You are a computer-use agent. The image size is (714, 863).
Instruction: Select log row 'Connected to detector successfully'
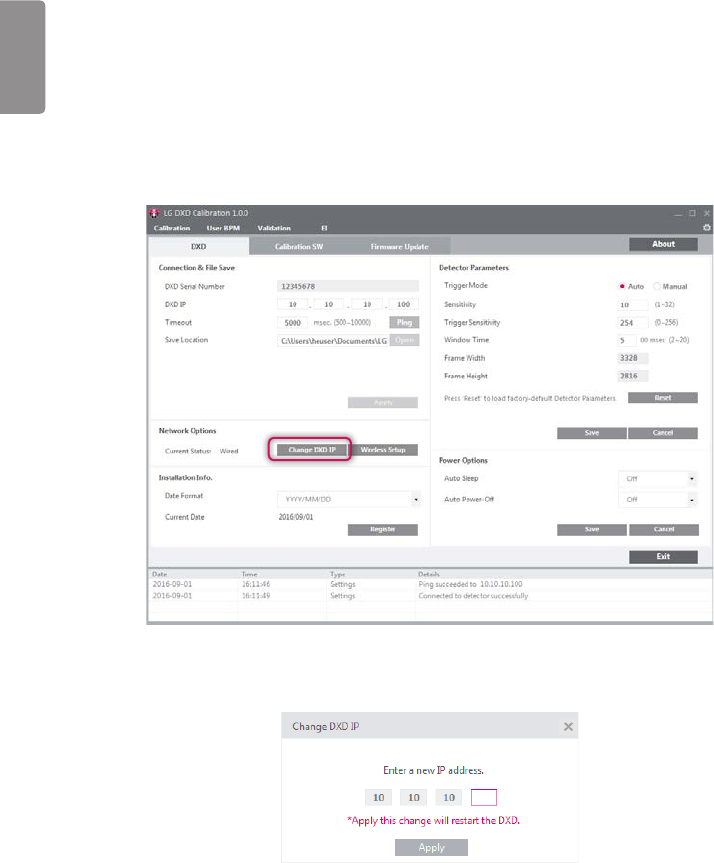[x=430, y=596]
